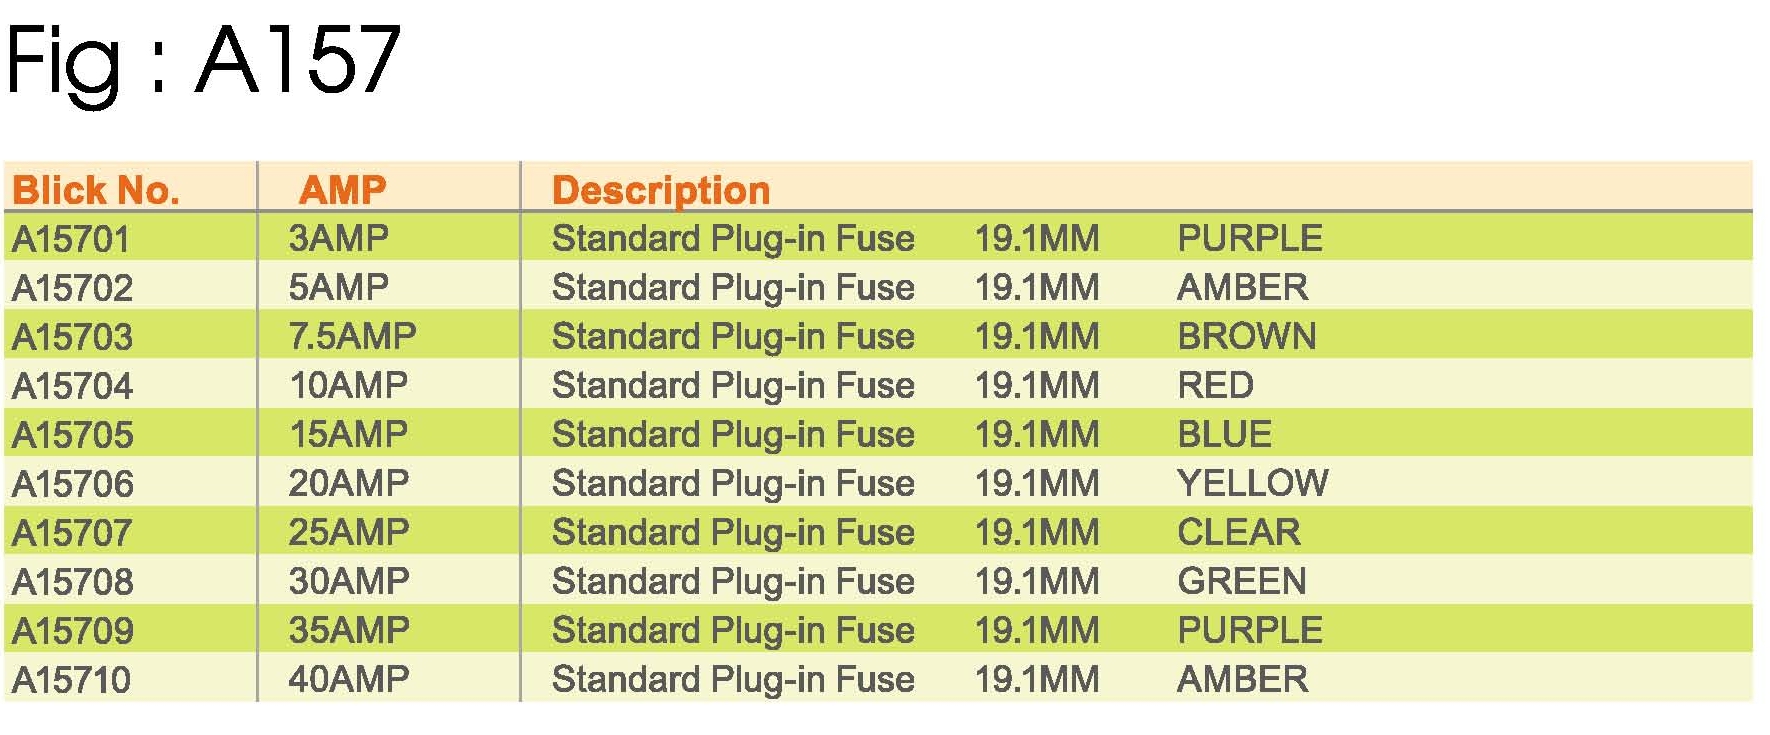Click the BROWN color label

tap(1246, 336)
